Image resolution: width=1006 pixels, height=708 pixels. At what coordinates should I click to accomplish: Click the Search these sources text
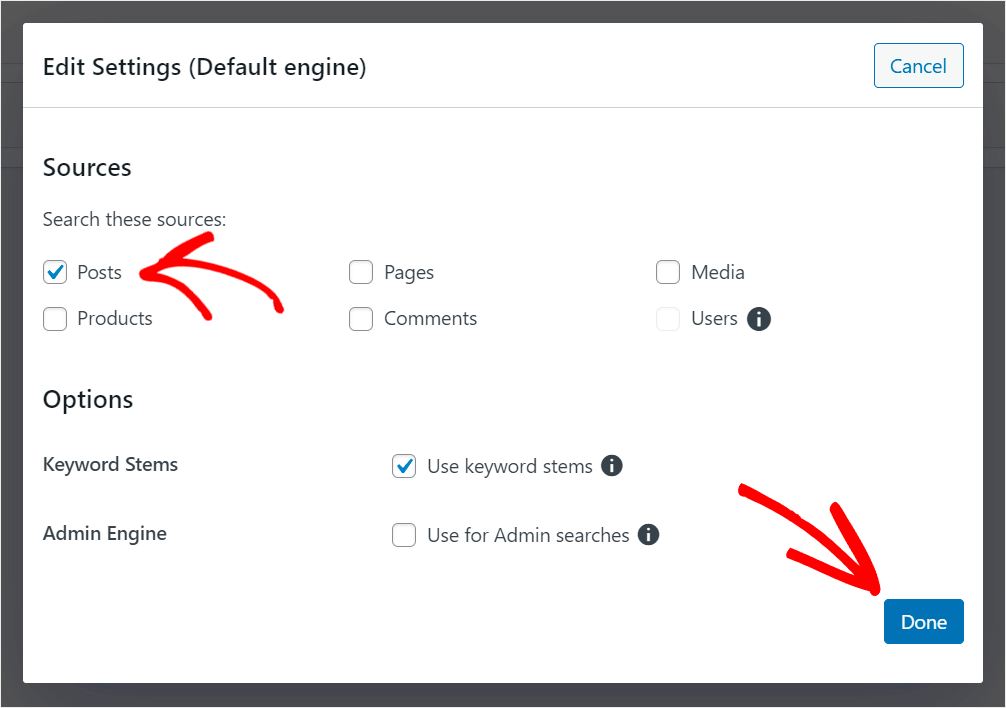click(134, 219)
